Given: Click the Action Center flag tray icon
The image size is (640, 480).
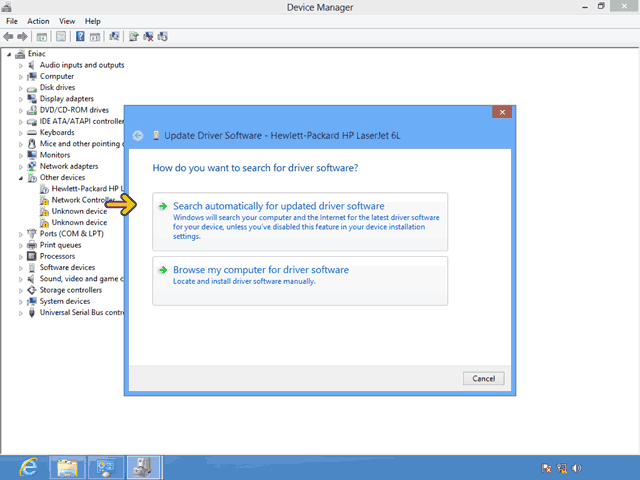Looking at the screenshot, I should [x=547, y=468].
